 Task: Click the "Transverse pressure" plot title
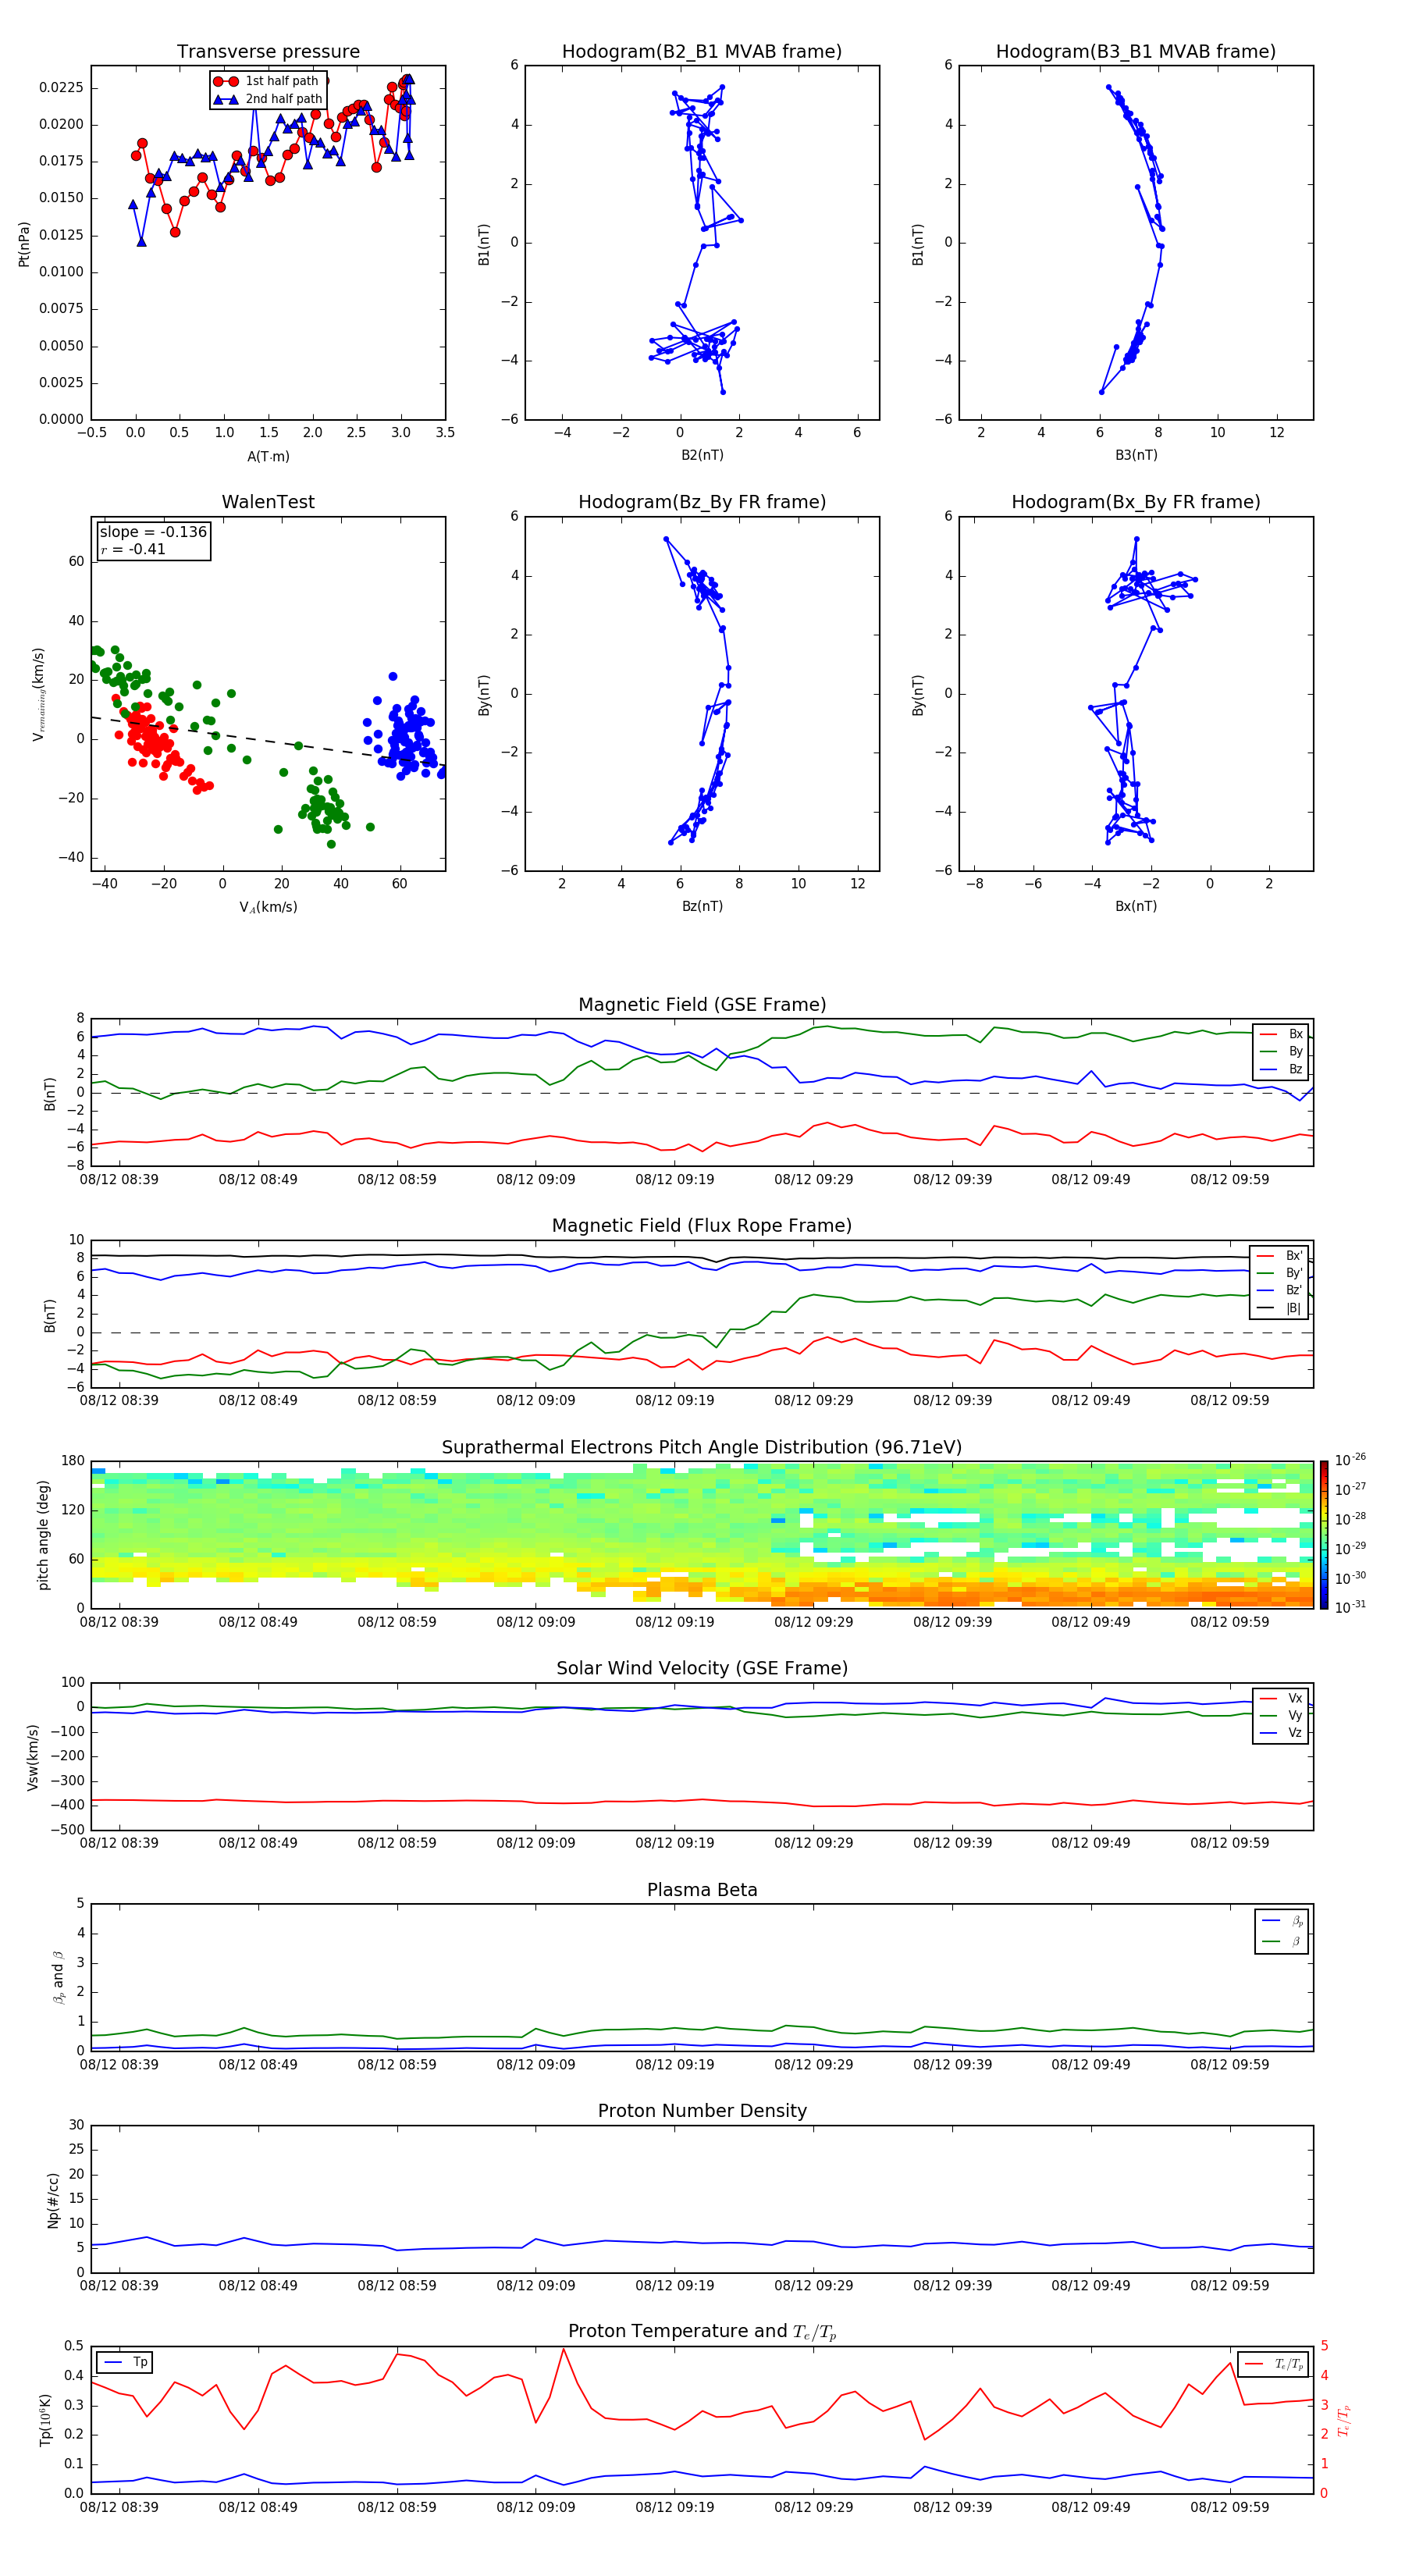click(268, 51)
